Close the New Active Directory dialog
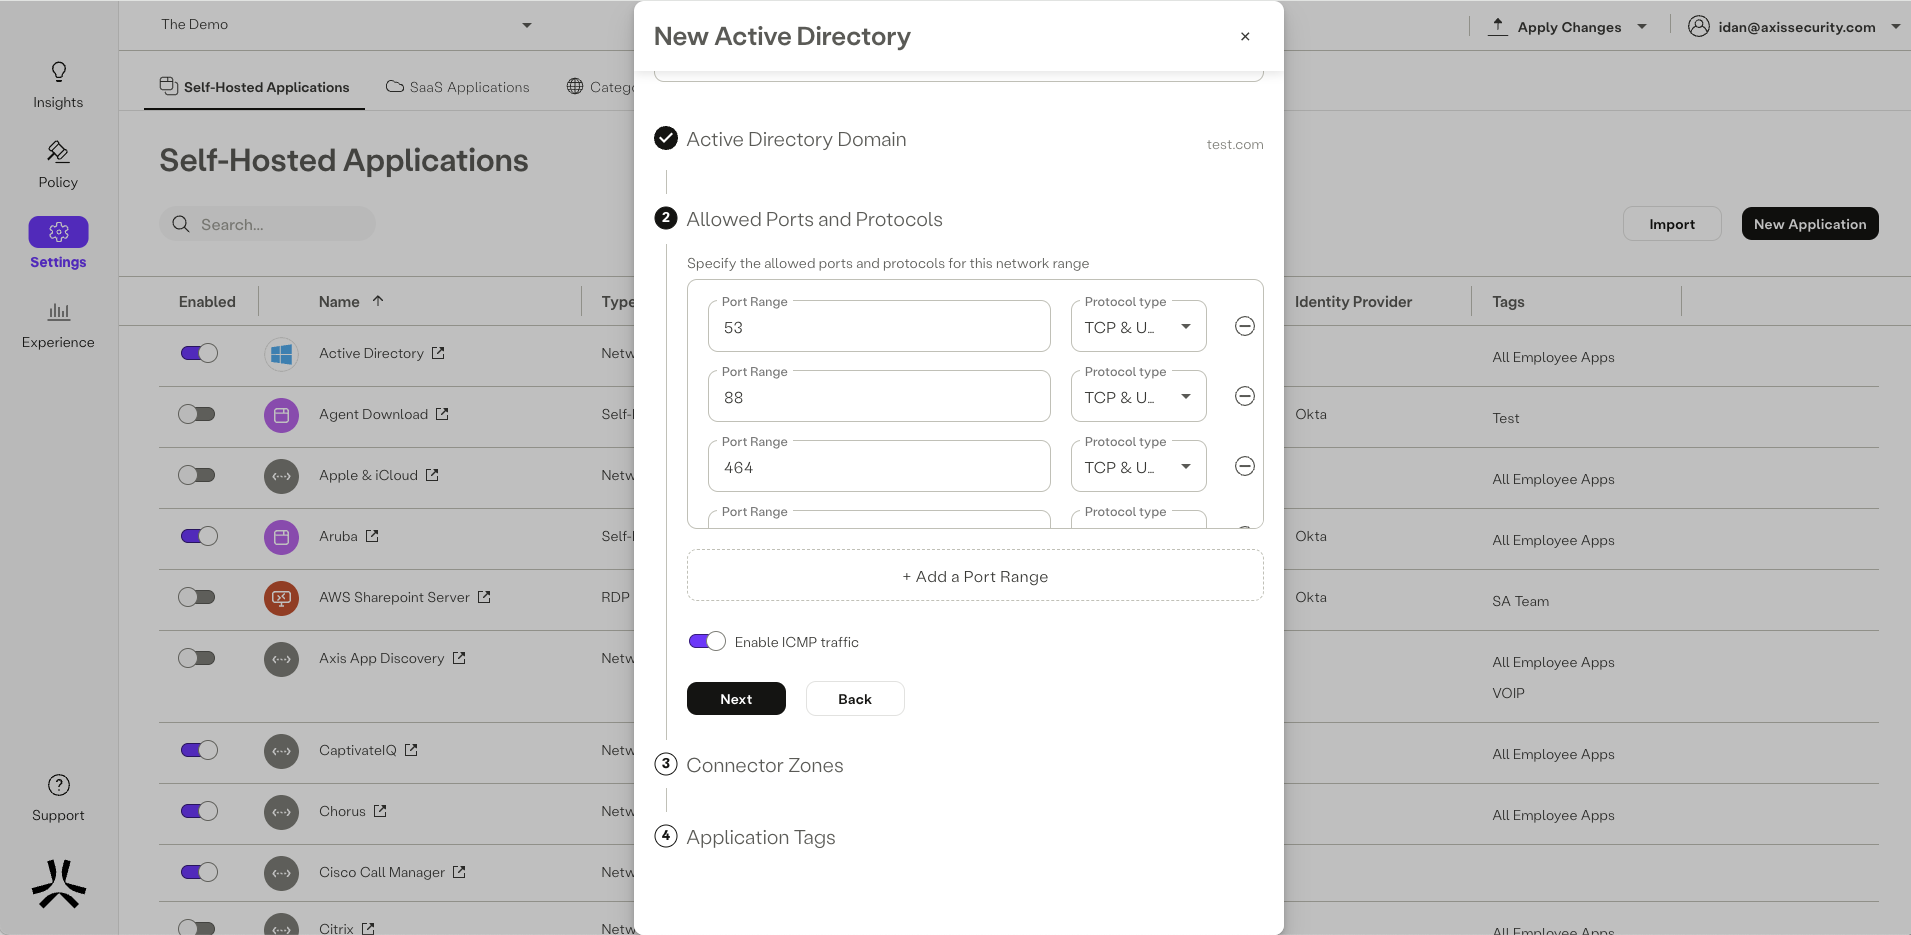 (x=1245, y=36)
